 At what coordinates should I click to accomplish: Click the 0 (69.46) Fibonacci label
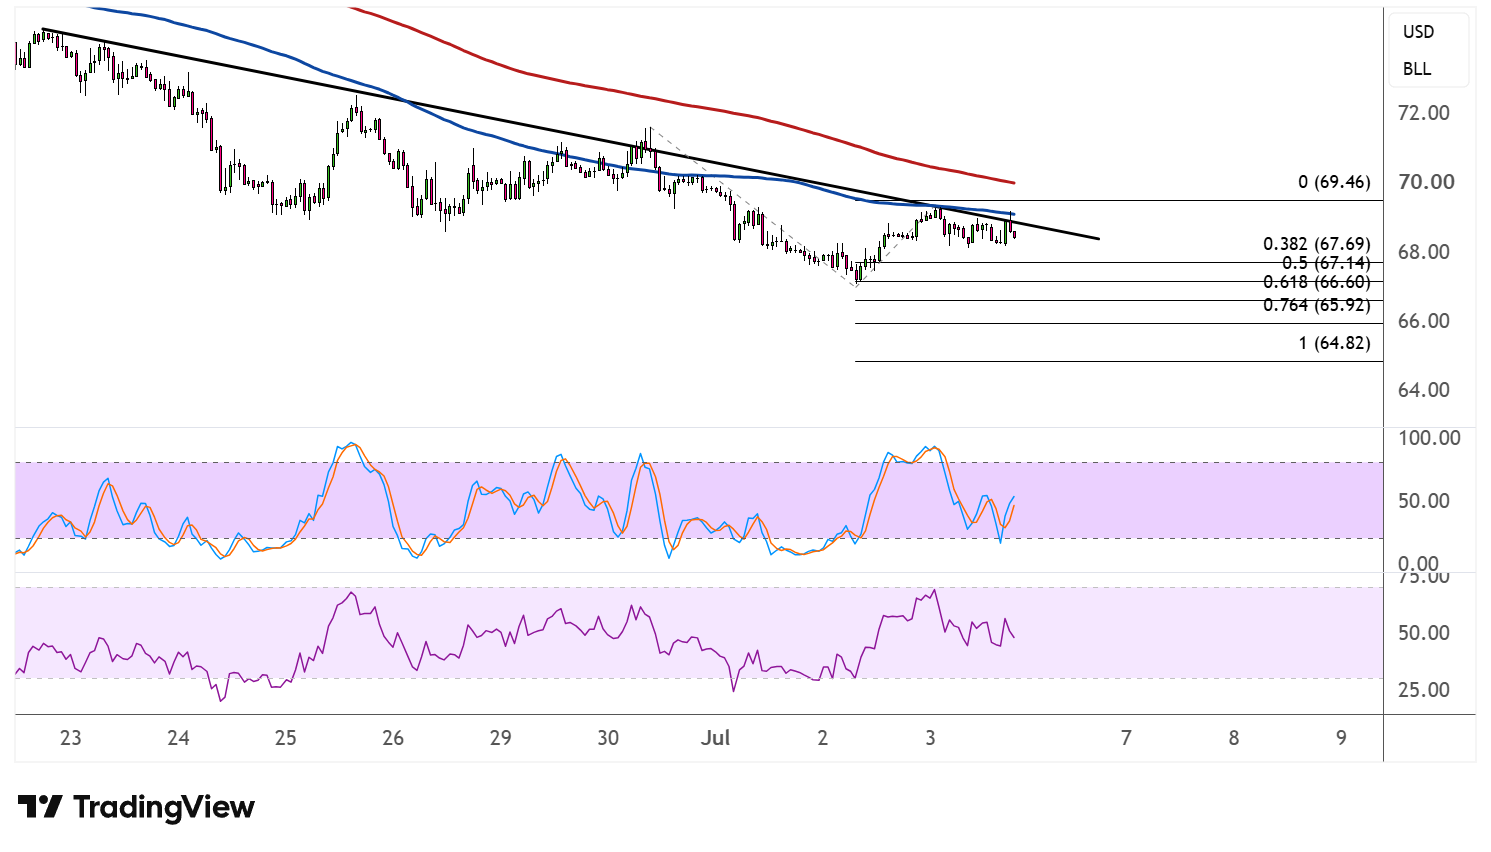coord(1334,182)
